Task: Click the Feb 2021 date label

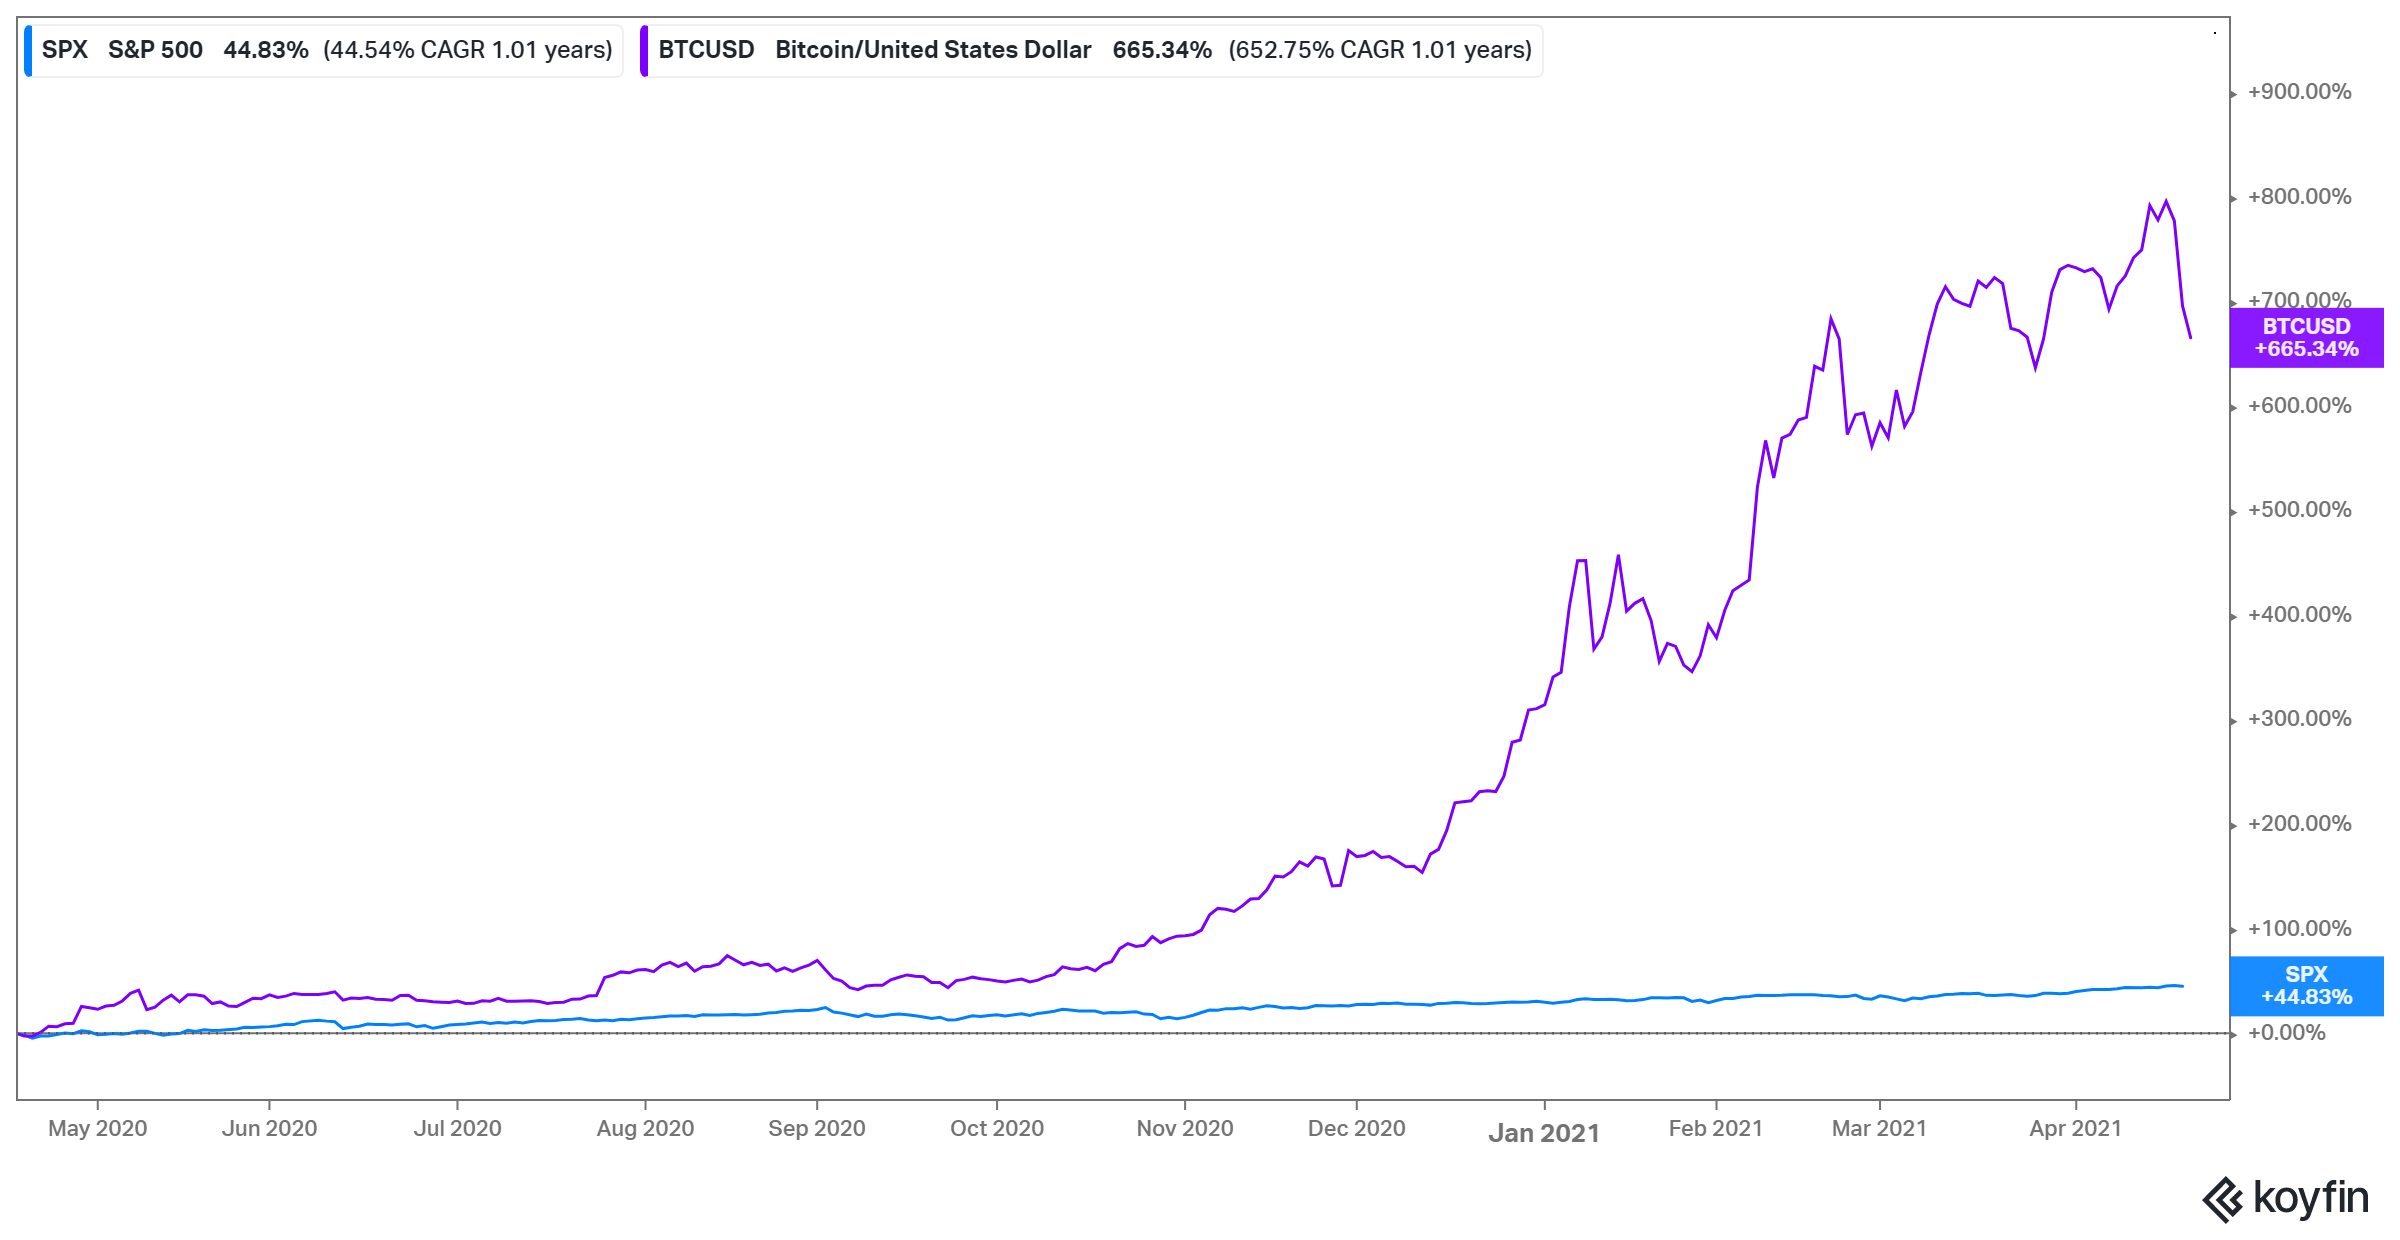Action: tap(1716, 1128)
